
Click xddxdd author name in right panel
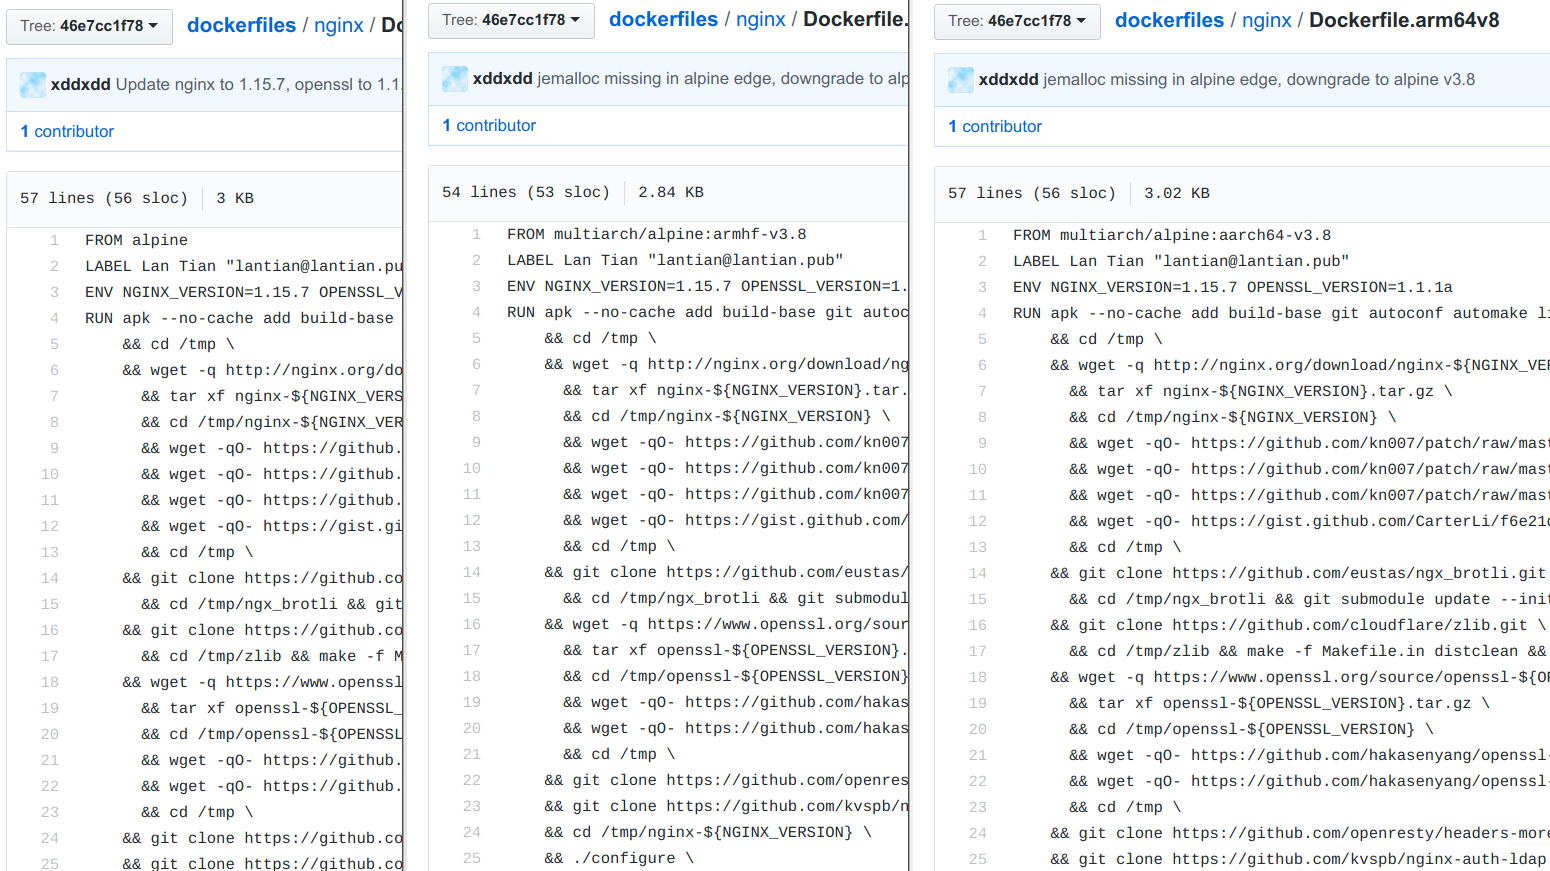[1009, 80]
